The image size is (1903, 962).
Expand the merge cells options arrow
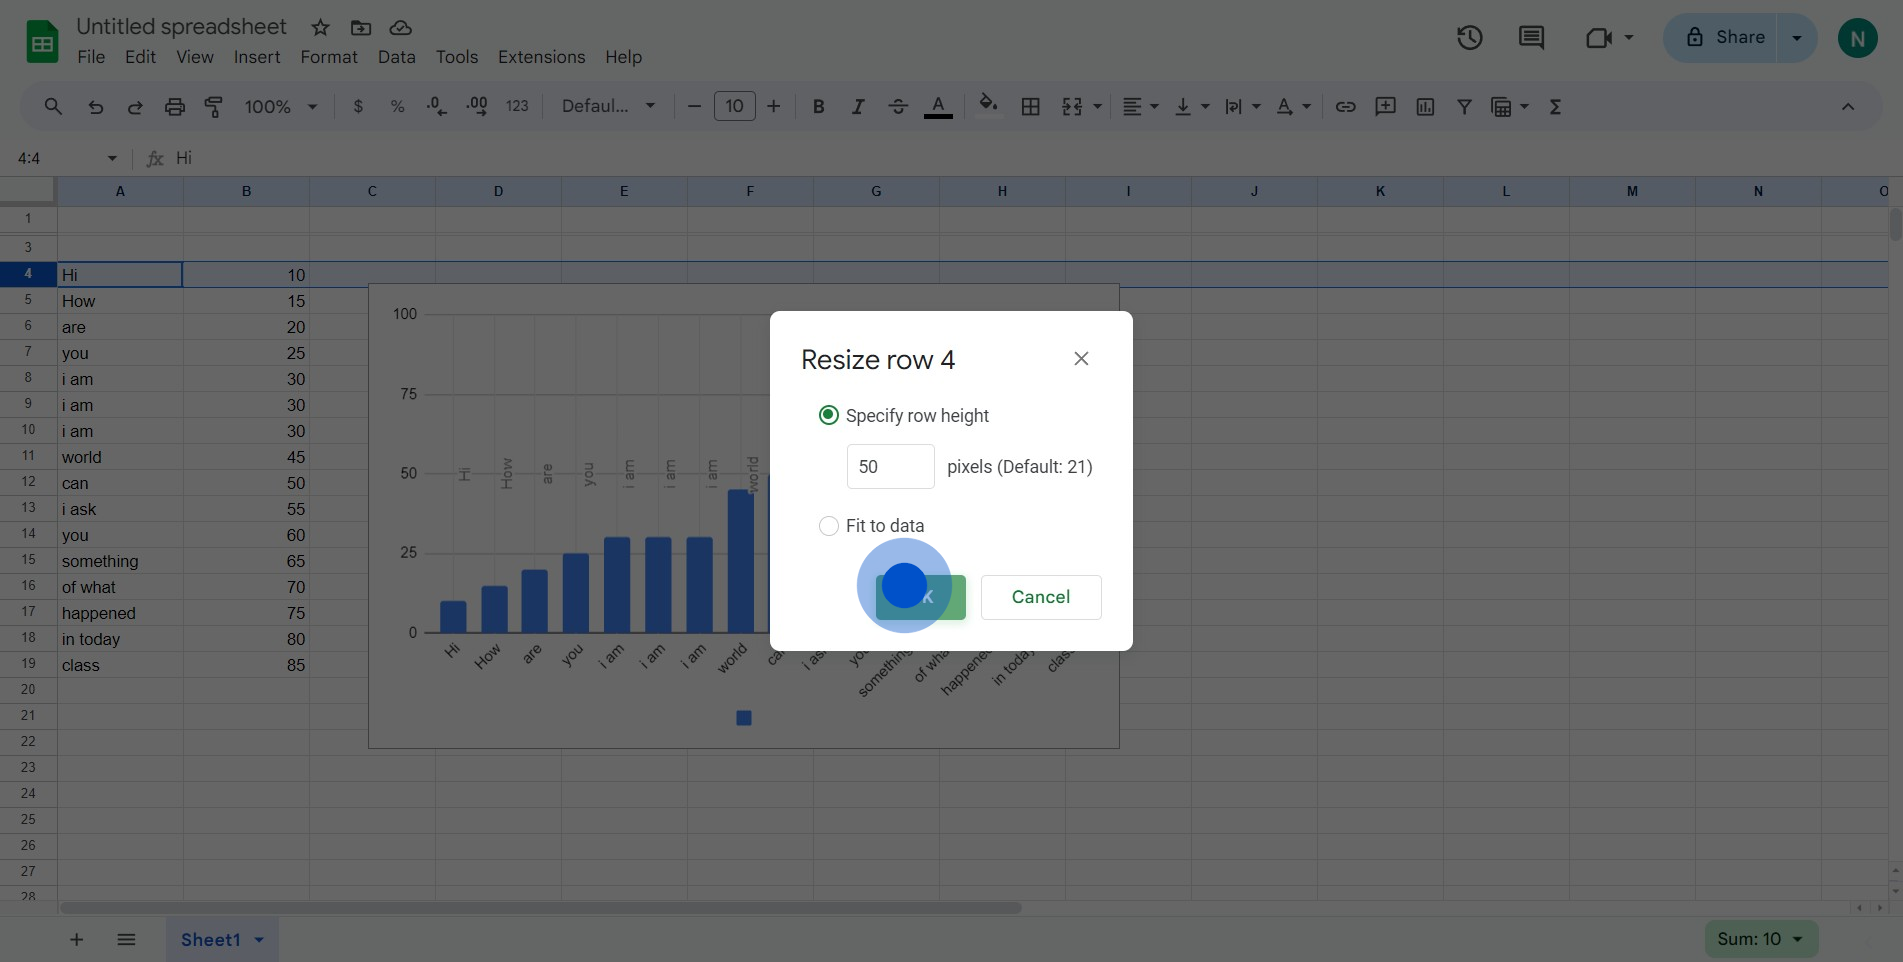pos(1098,107)
